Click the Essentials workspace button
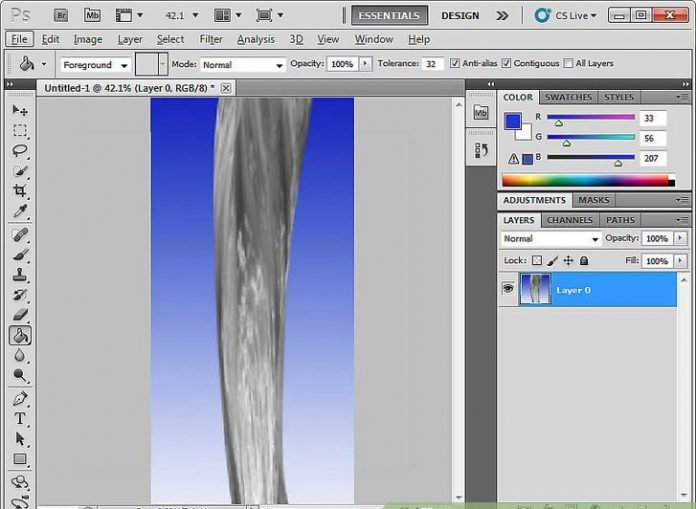The image size is (696, 509). (390, 15)
